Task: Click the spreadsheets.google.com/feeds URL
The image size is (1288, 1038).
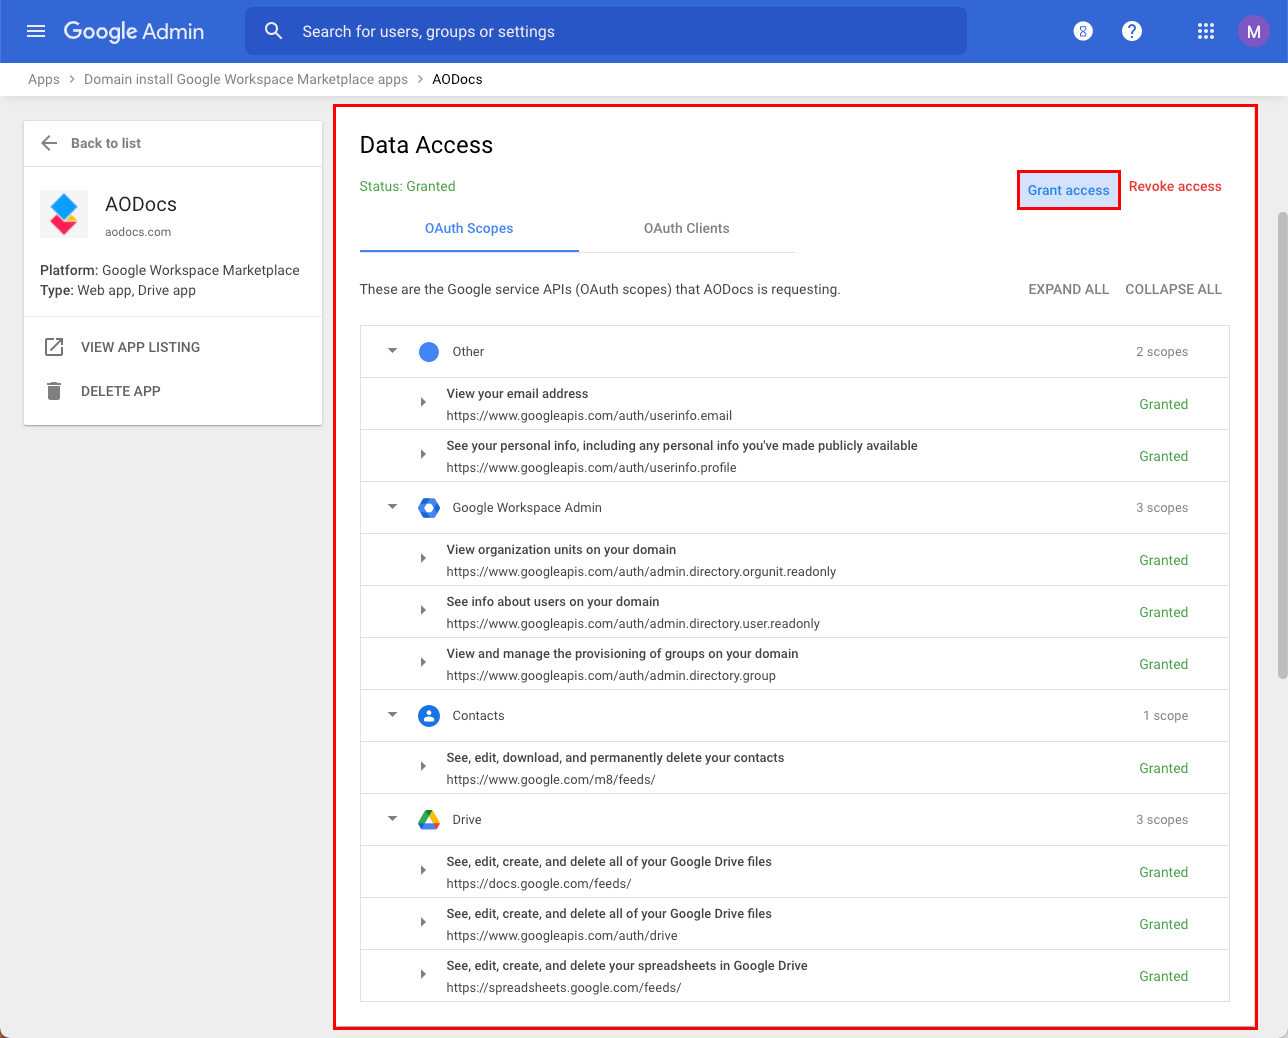Action: (564, 987)
